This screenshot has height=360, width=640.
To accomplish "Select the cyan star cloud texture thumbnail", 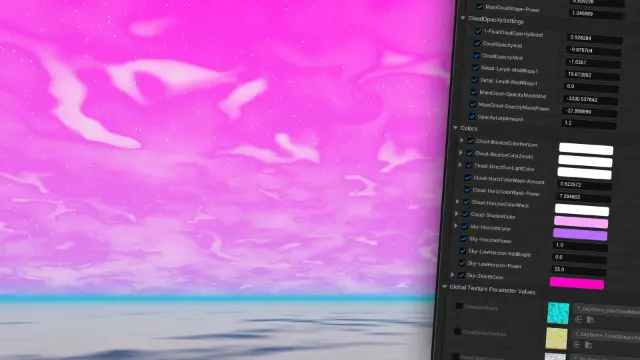I will coord(558,313).
